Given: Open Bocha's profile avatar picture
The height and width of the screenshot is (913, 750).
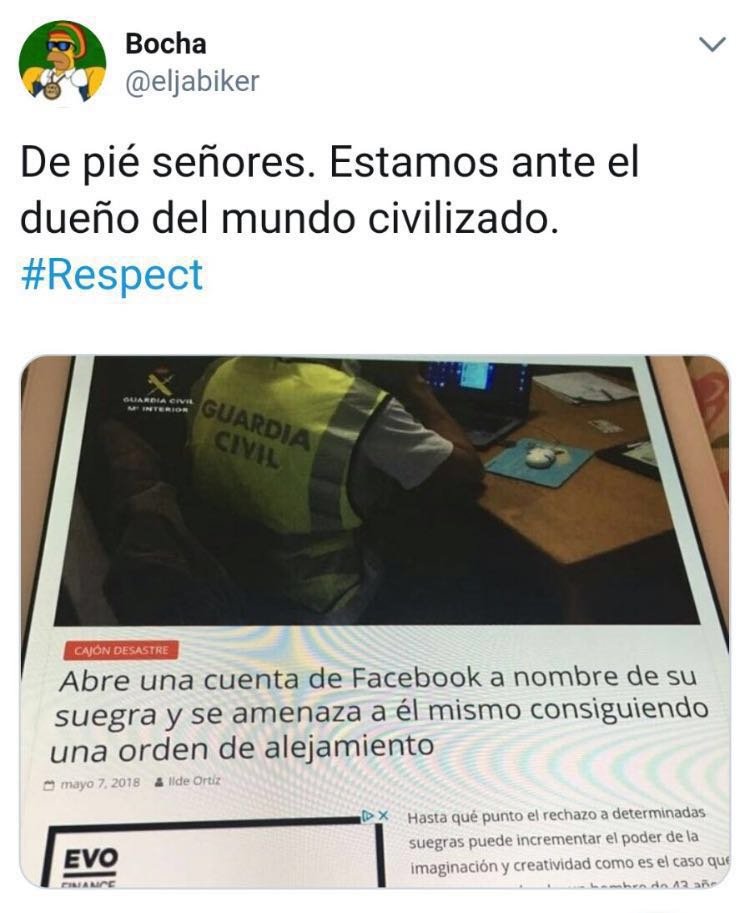Looking at the screenshot, I should click(62, 61).
